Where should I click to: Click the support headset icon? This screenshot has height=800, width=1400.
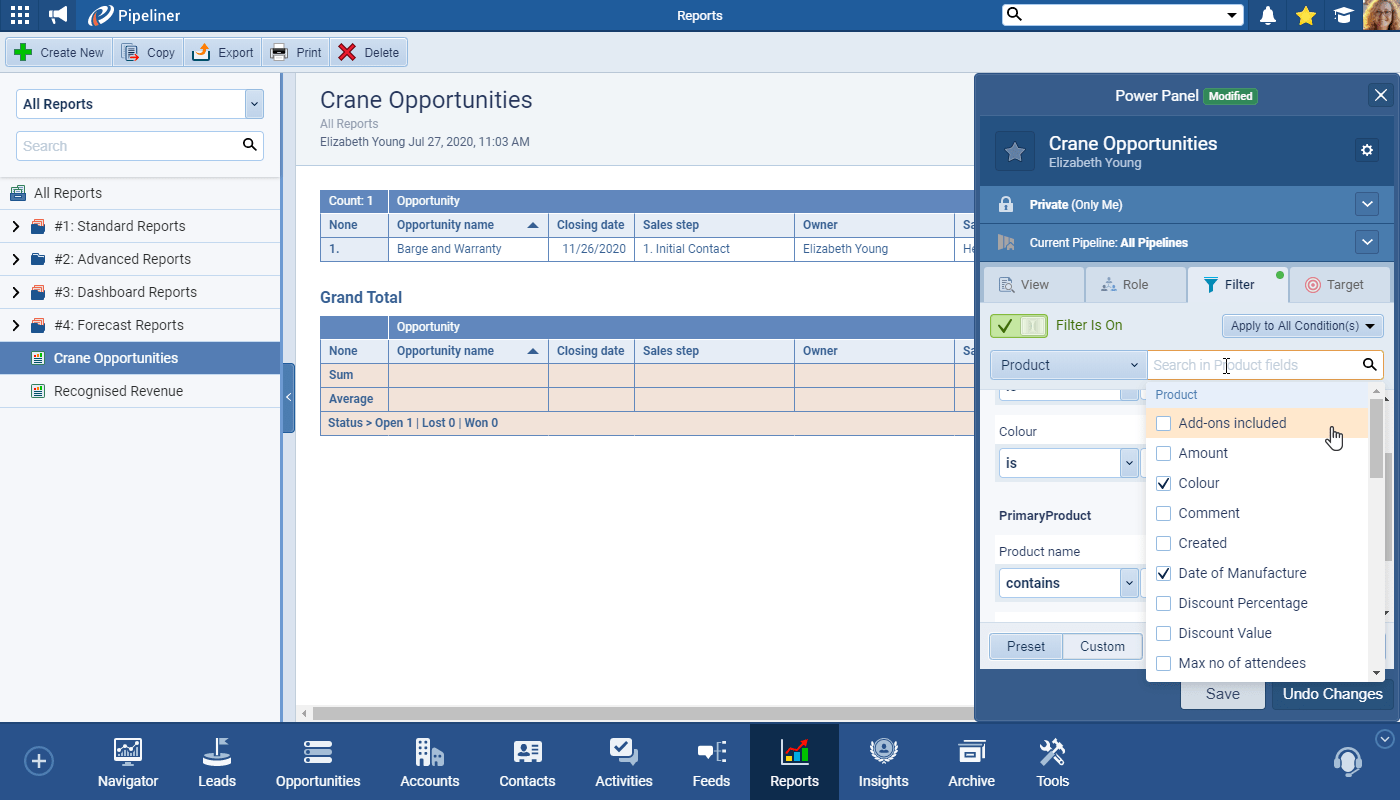[1347, 761]
